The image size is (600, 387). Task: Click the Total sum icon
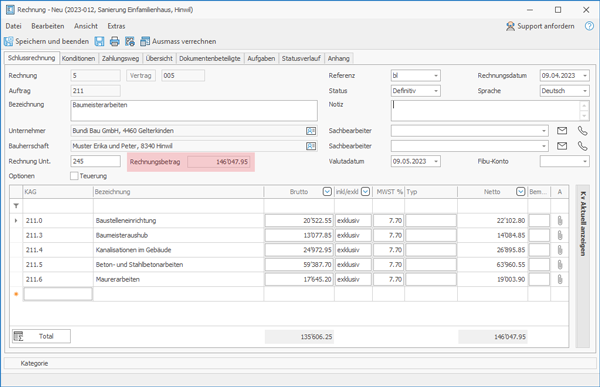[18, 336]
